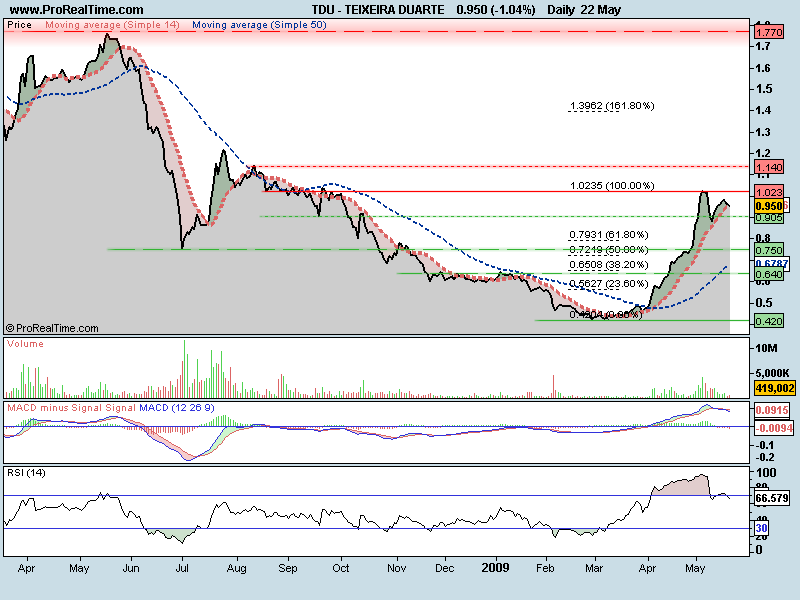Click the 0.7931 (61.80%) Fibonacci label
This screenshot has height=600, width=800.
(x=609, y=235)
